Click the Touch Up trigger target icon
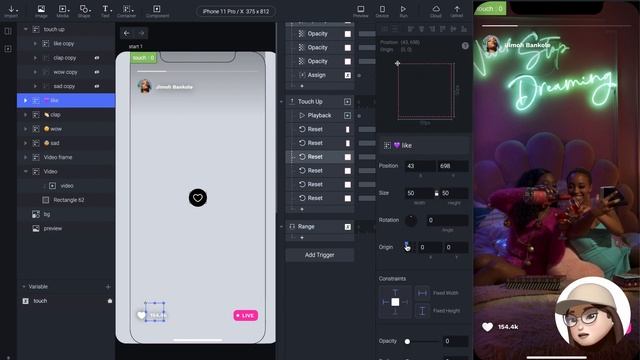The width and height of the screenshot is (640, 360). (347, 102)
